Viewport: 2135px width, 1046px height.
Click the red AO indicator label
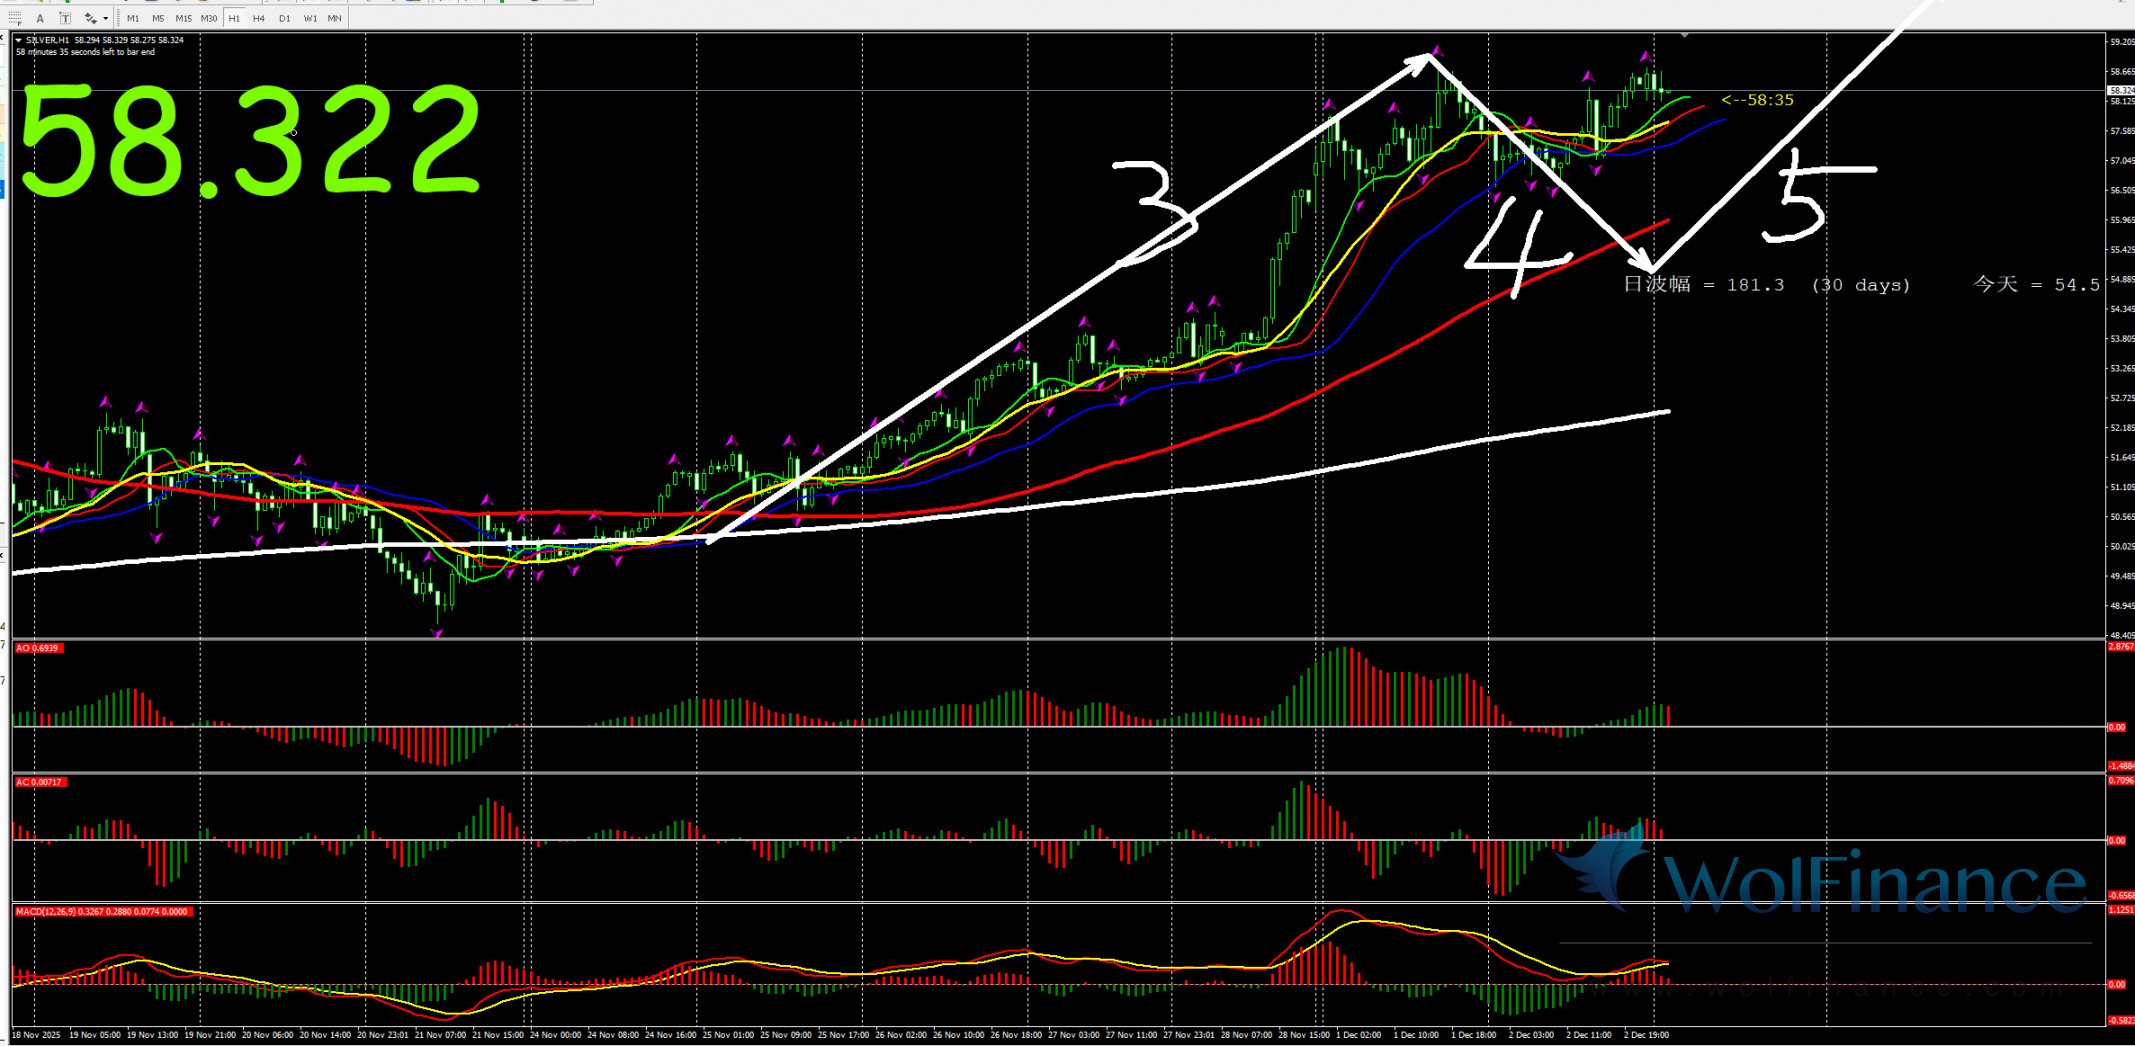pos(38,649)
